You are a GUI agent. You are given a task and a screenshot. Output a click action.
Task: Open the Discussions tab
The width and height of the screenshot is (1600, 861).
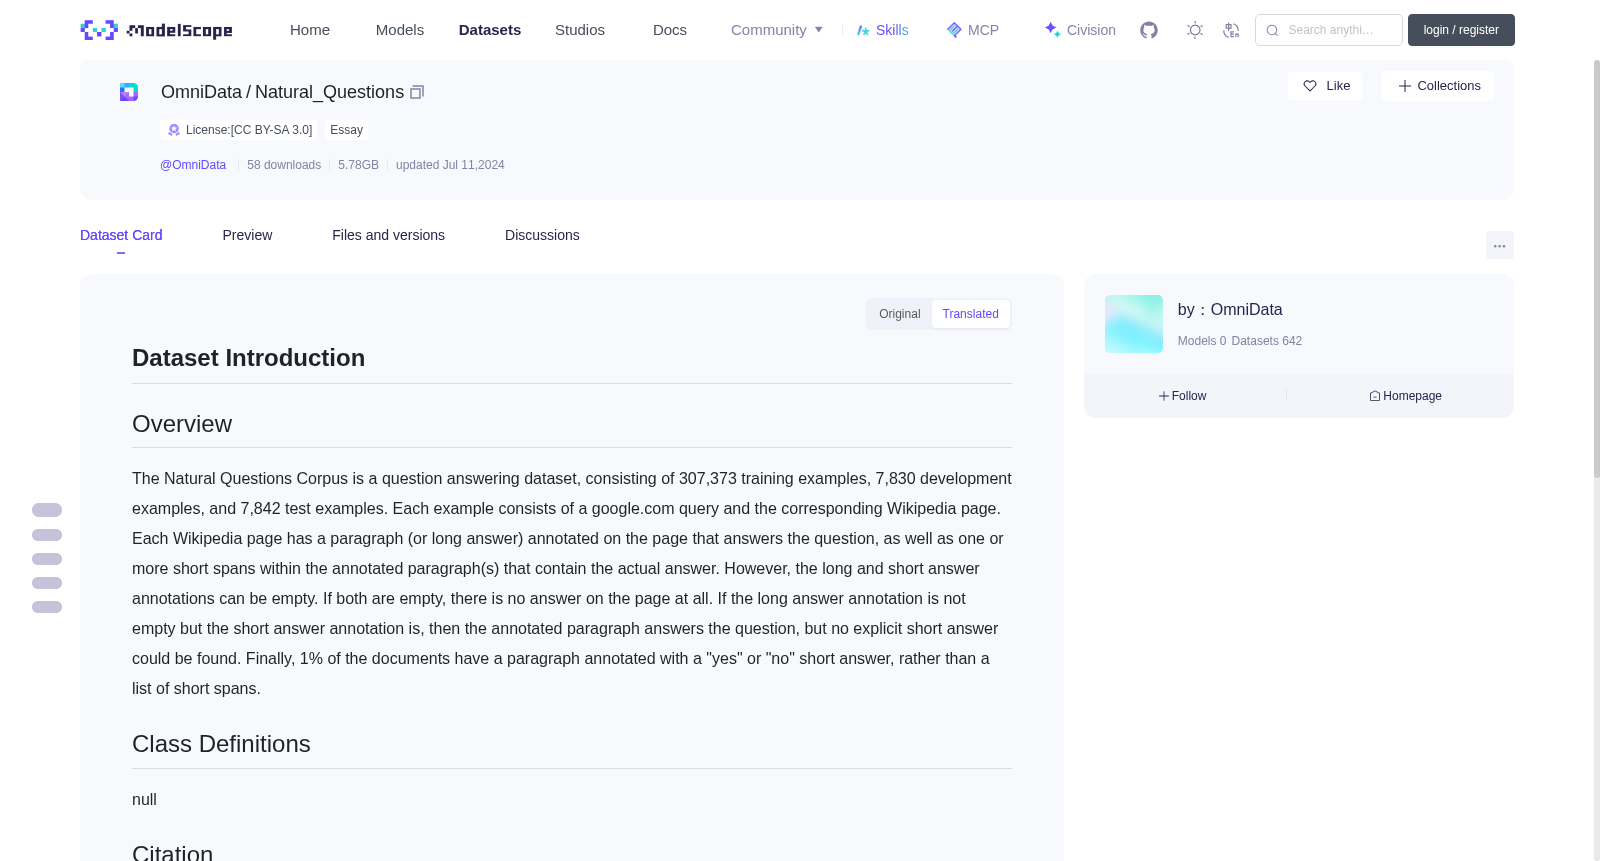point(542,235)
